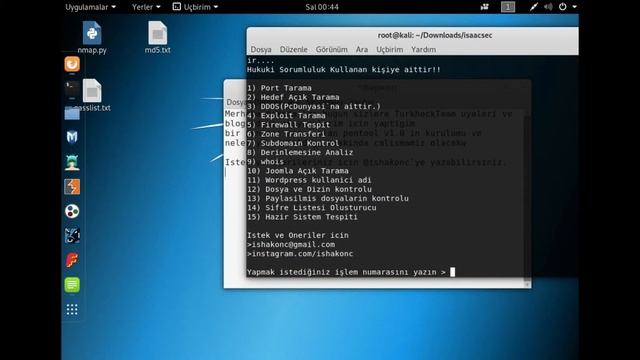Viewport: 640px width, 360px height.
Task: Show all applications grid
Action: tap(72, 309)
